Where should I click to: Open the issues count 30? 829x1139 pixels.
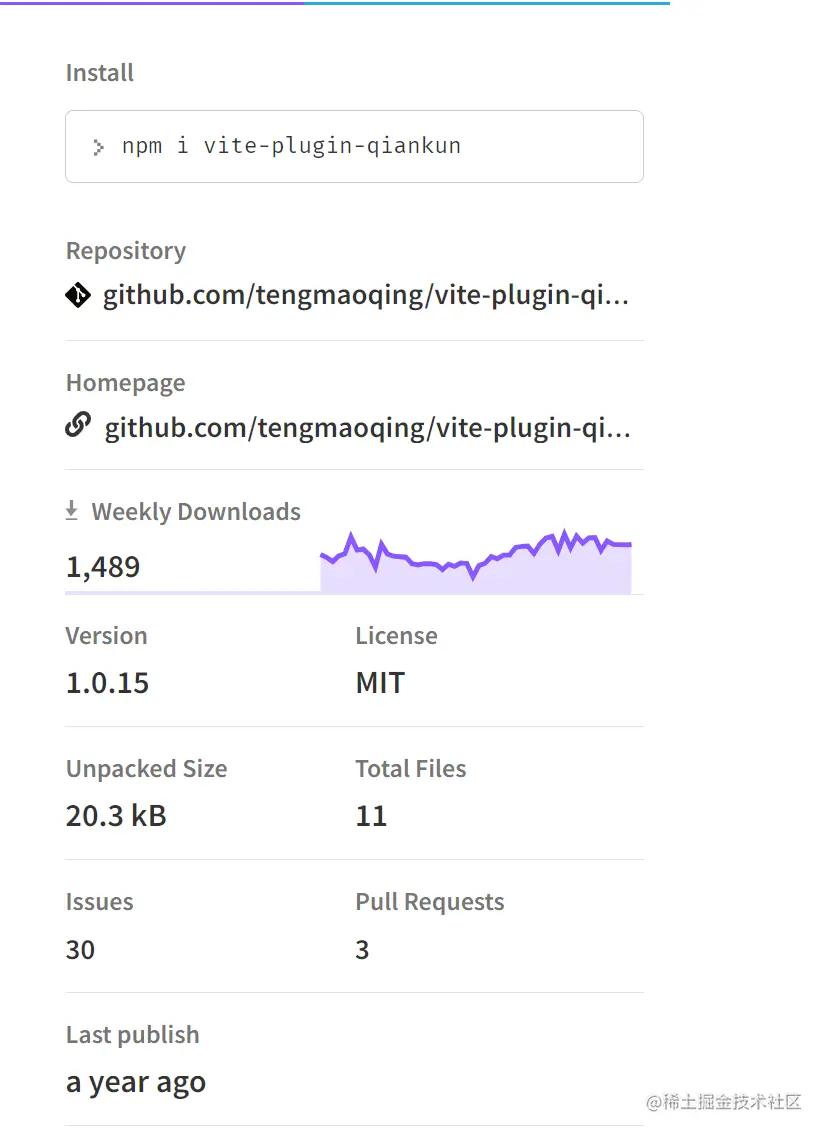click(x=80, y=949)
